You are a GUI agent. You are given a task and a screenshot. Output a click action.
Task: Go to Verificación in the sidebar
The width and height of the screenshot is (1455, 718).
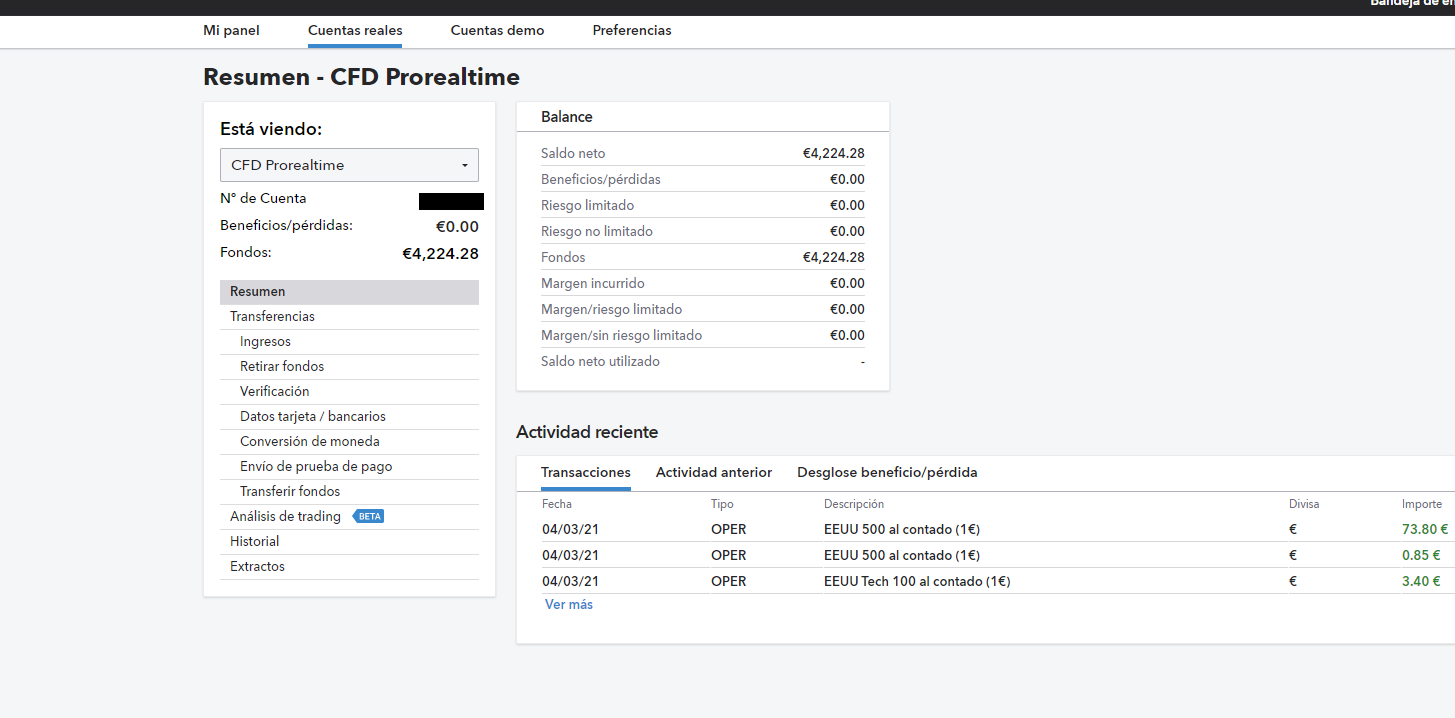(x=275, y=392)
